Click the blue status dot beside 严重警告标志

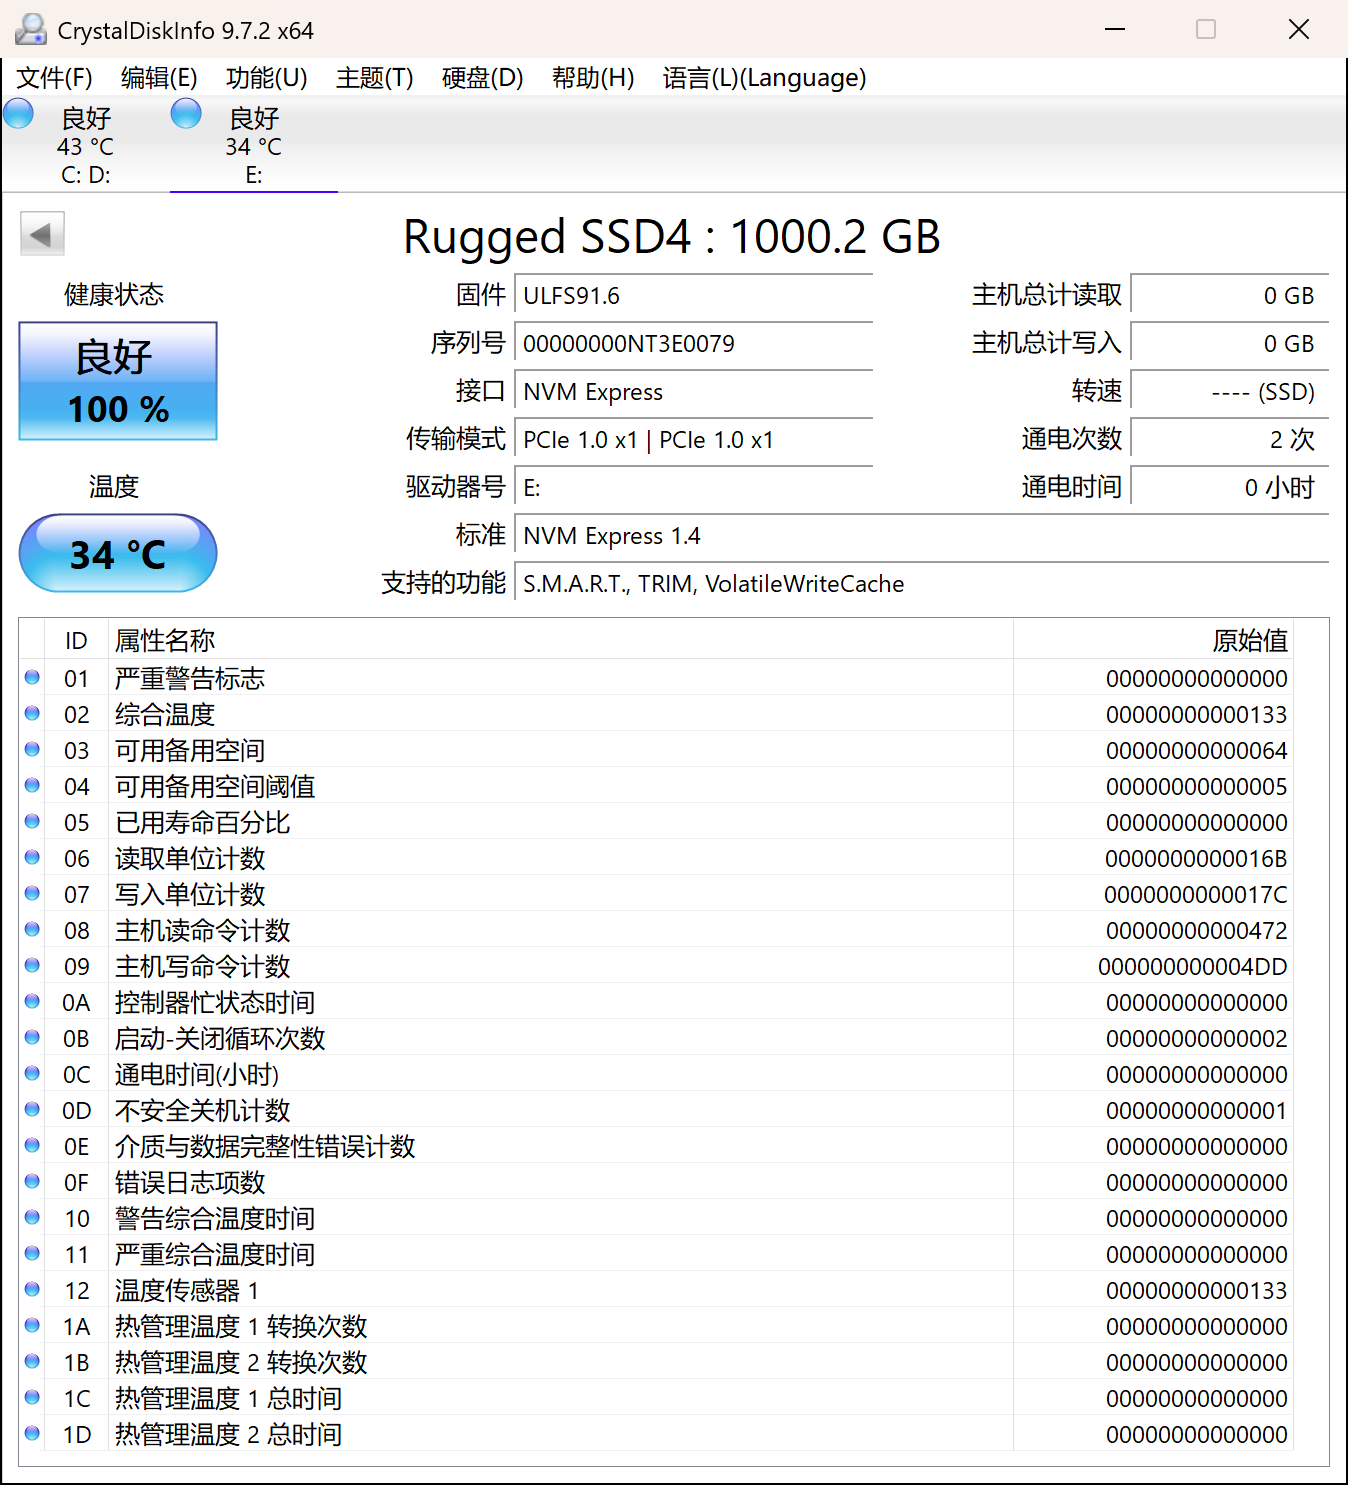31,677
